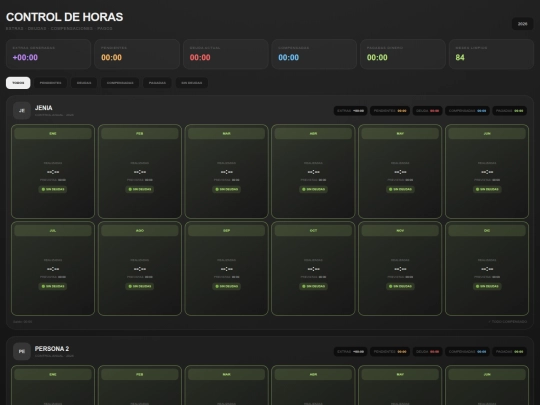Open Jenia's FEB month header
Viewport: 540px width, 405px height.
[139, 134]
